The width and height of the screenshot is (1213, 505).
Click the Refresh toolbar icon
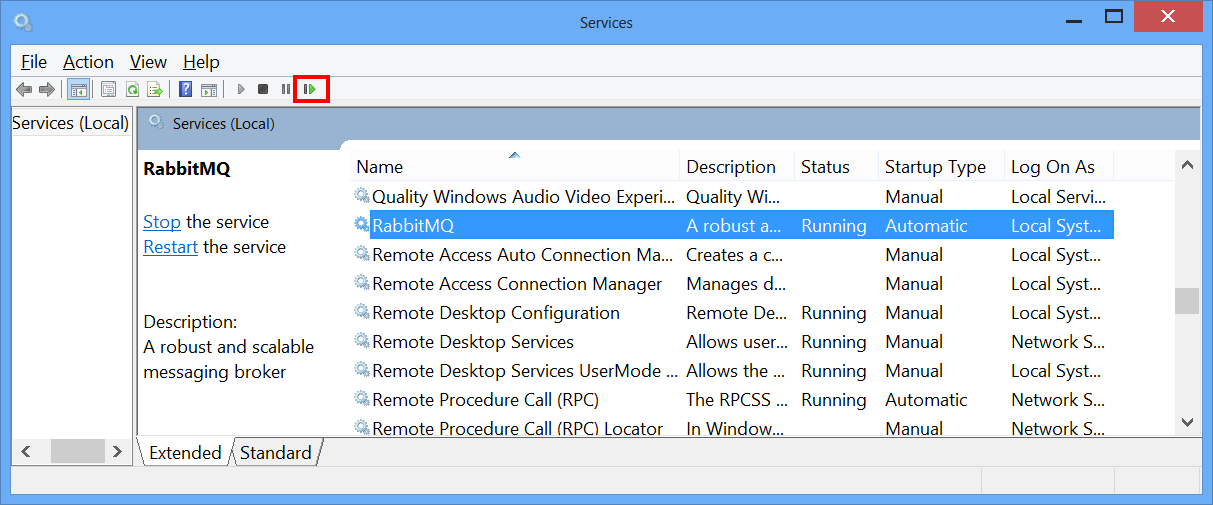(131, 90)
